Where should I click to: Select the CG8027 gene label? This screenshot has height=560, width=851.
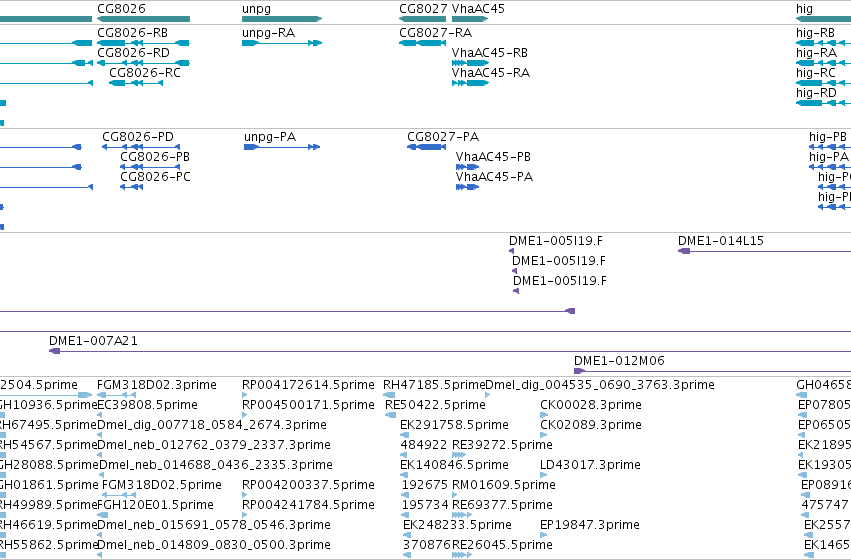(x=423, y=9)
